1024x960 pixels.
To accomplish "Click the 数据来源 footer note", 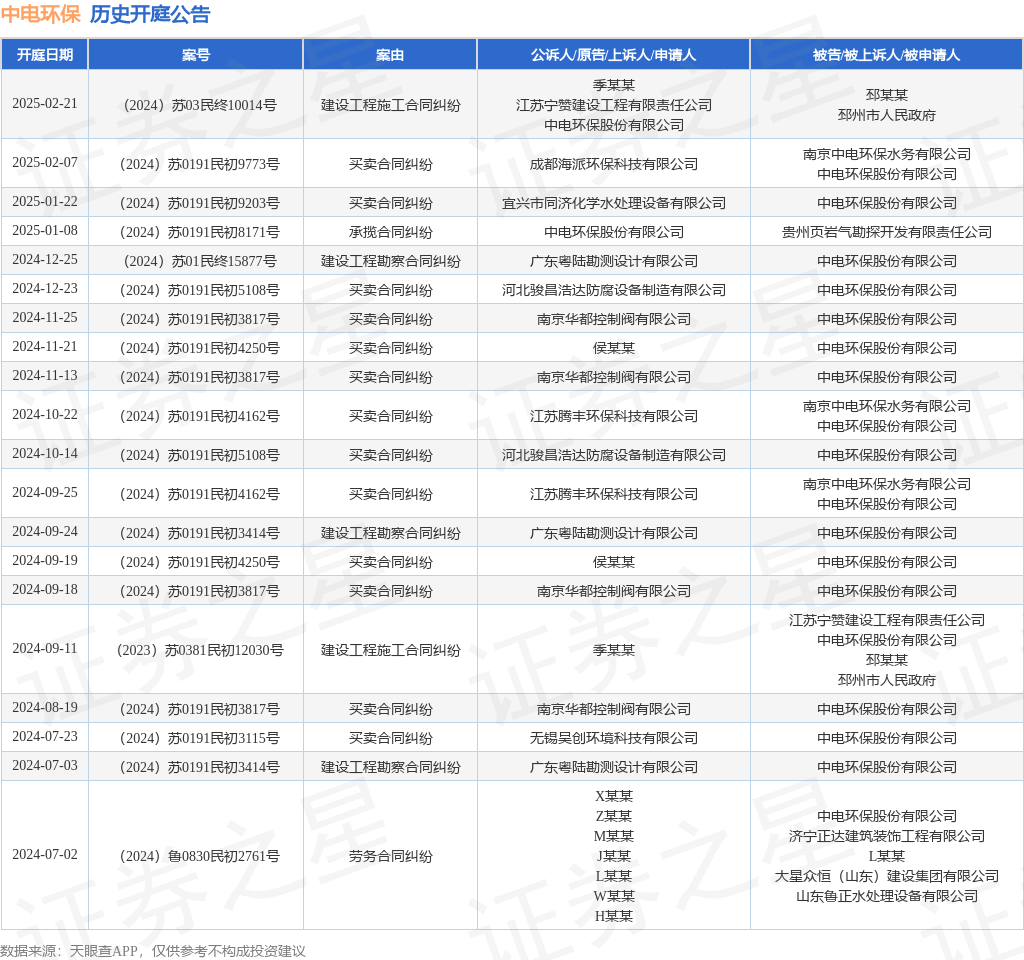I will click(x=153, y=951).
